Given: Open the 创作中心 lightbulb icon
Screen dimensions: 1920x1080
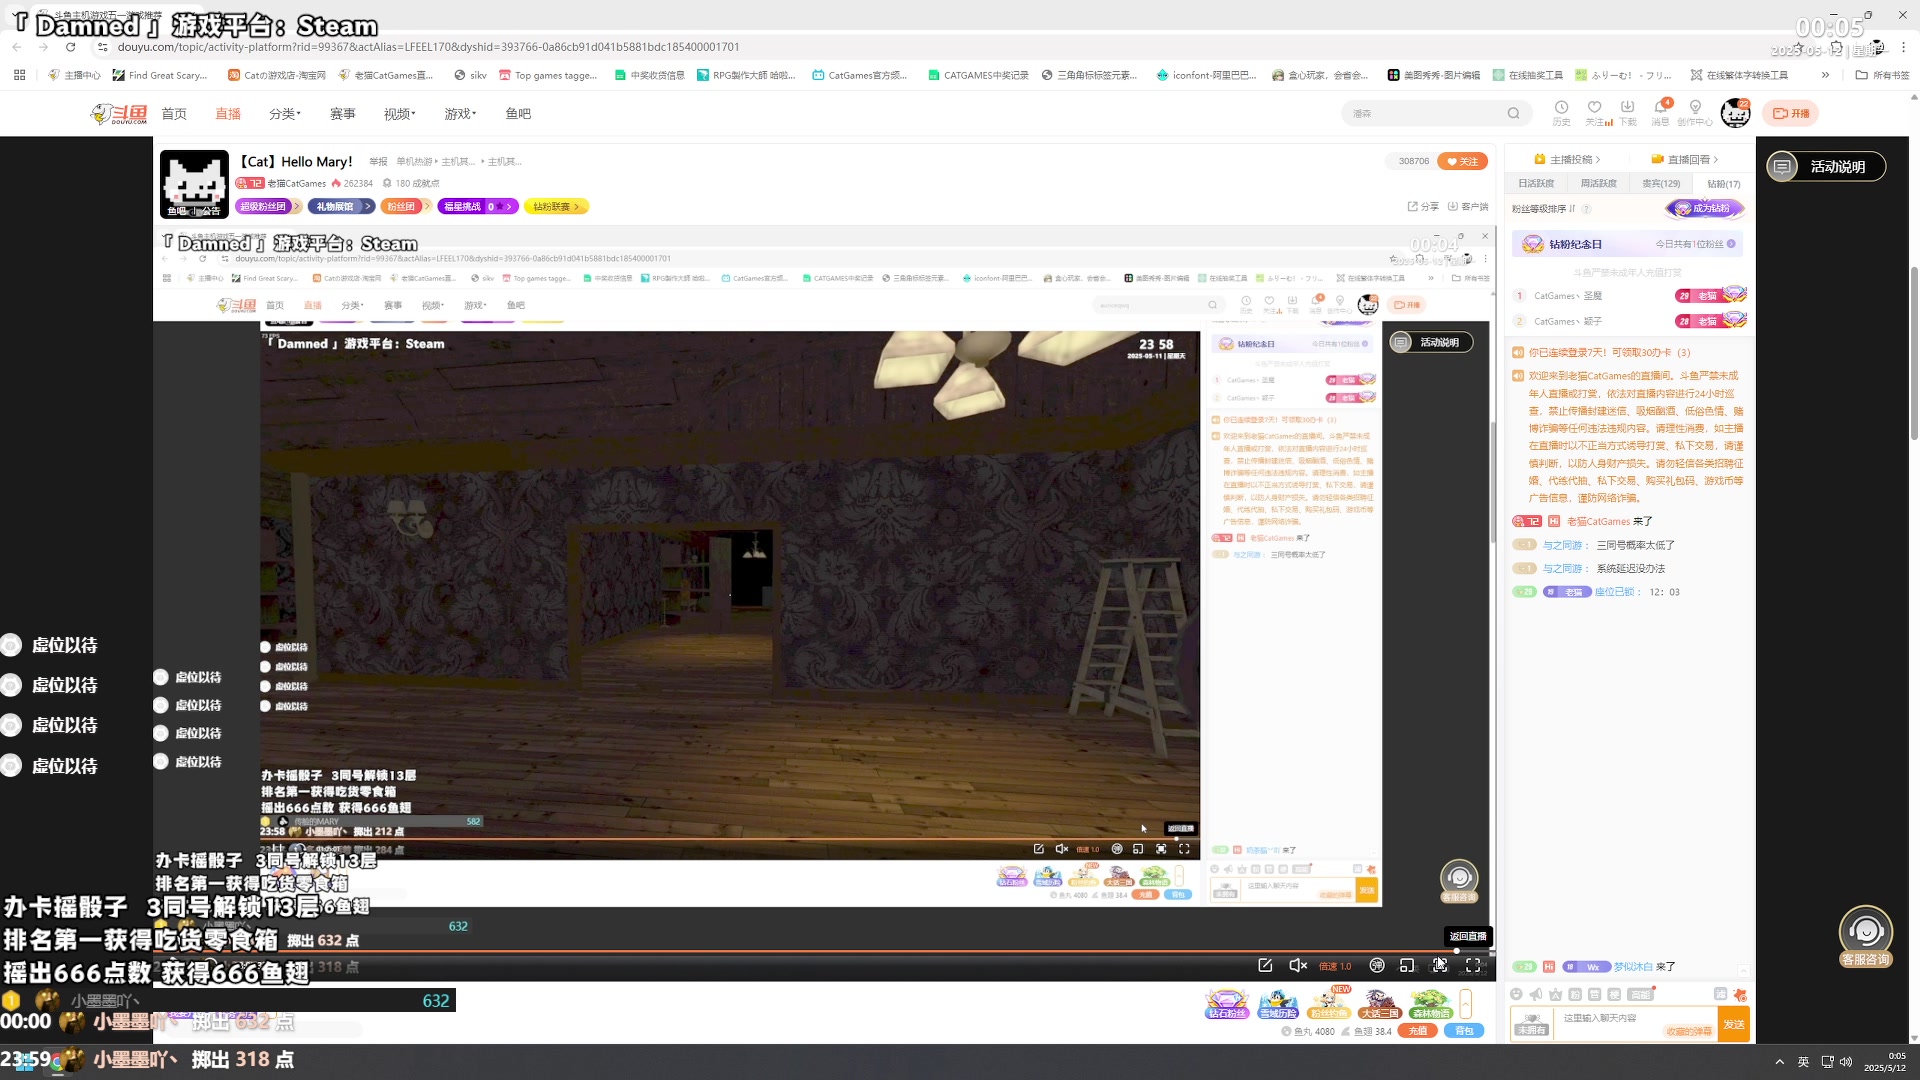Looking at the screenshot, I should click(1695, 108).
